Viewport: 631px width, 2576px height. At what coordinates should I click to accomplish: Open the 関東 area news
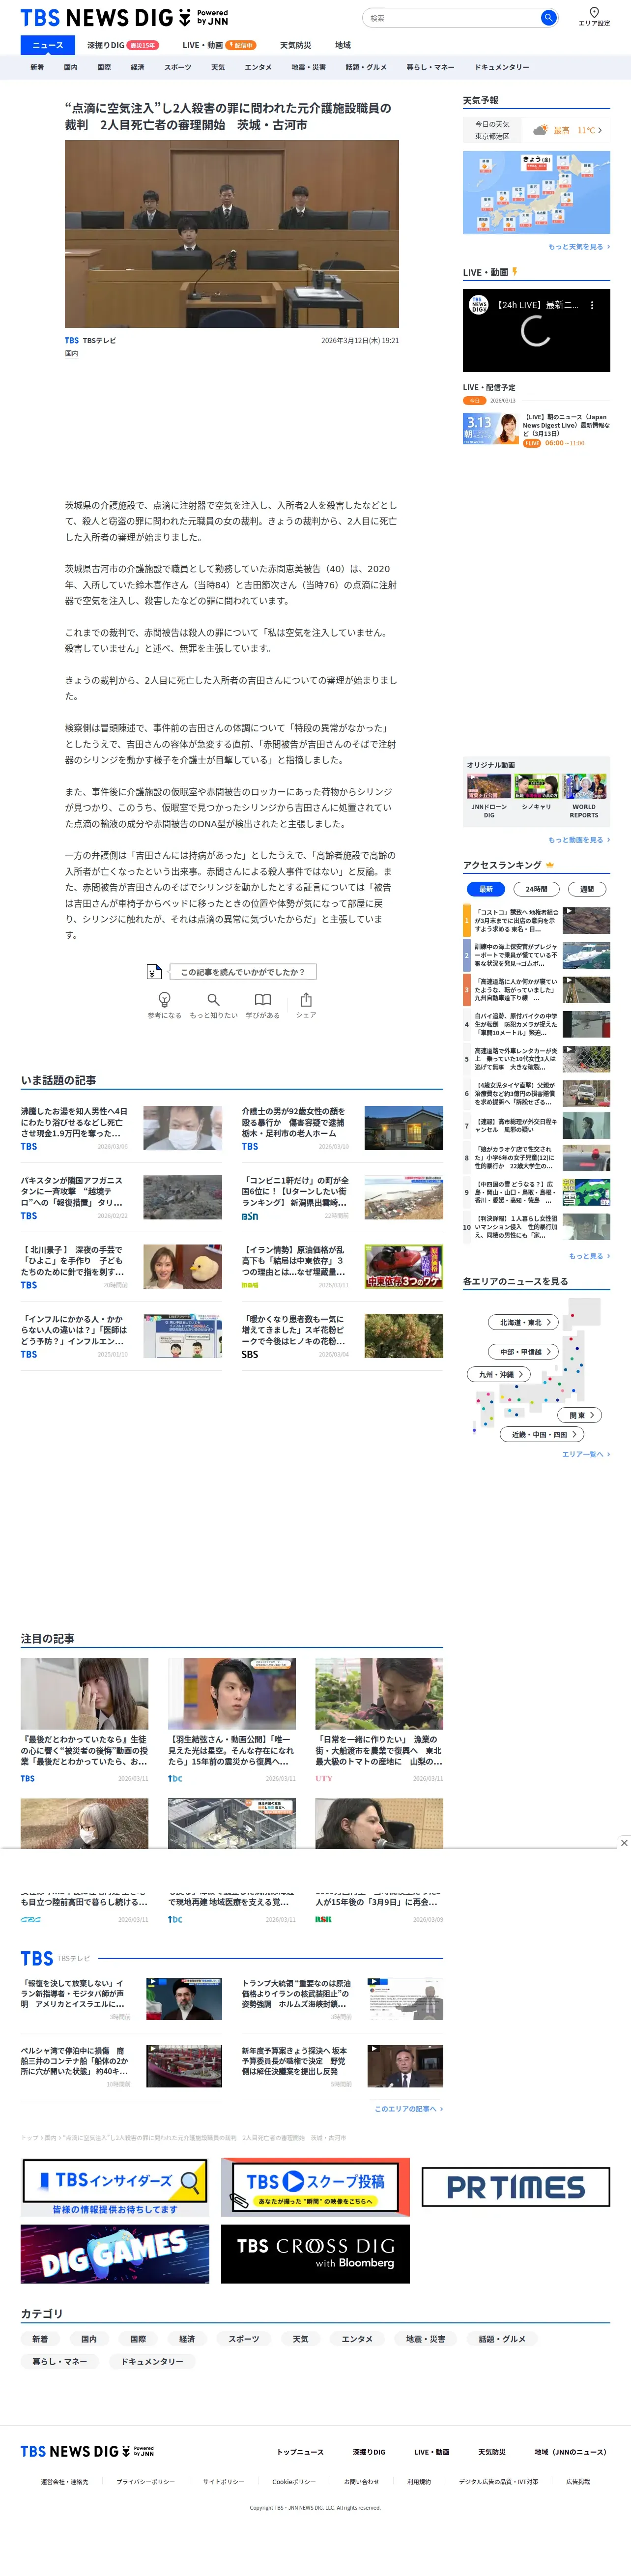(x=580, y=1415)
